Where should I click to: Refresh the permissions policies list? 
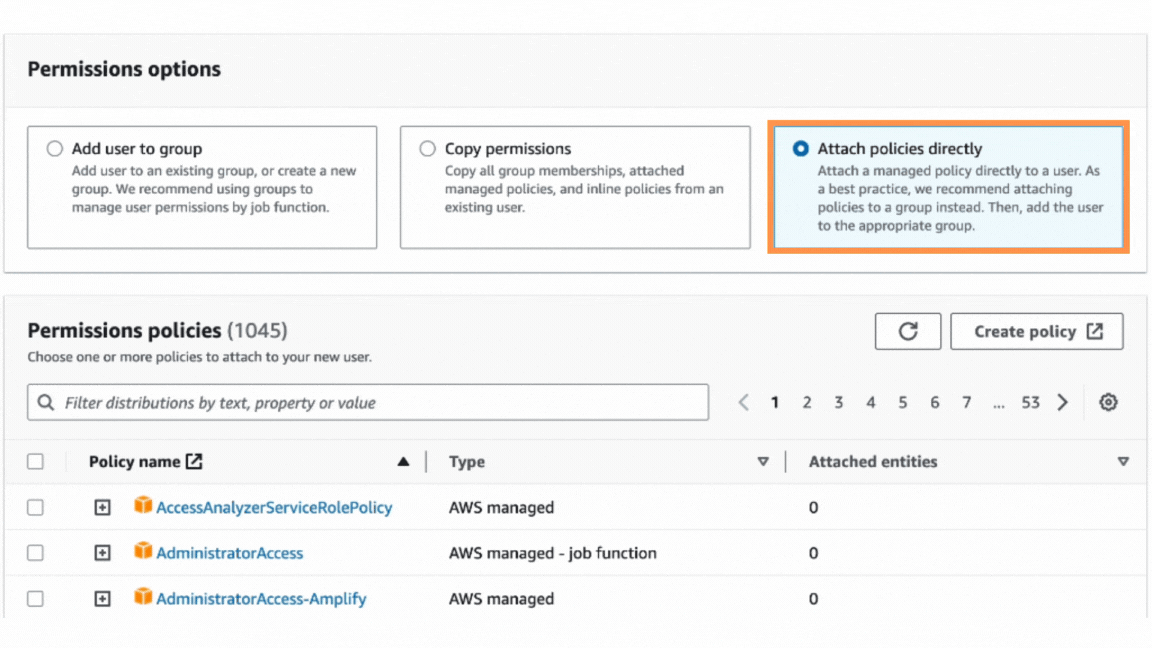[908, 331]
